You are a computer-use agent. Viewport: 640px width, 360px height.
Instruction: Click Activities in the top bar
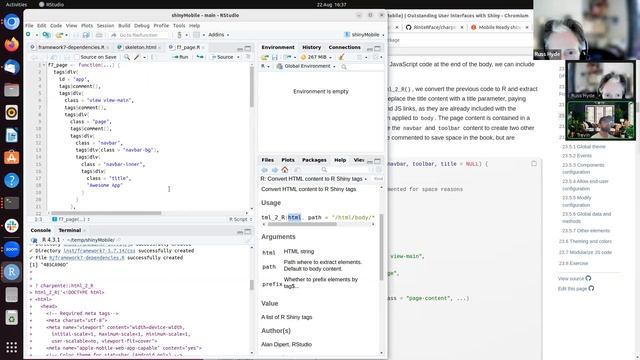[17, 4]
